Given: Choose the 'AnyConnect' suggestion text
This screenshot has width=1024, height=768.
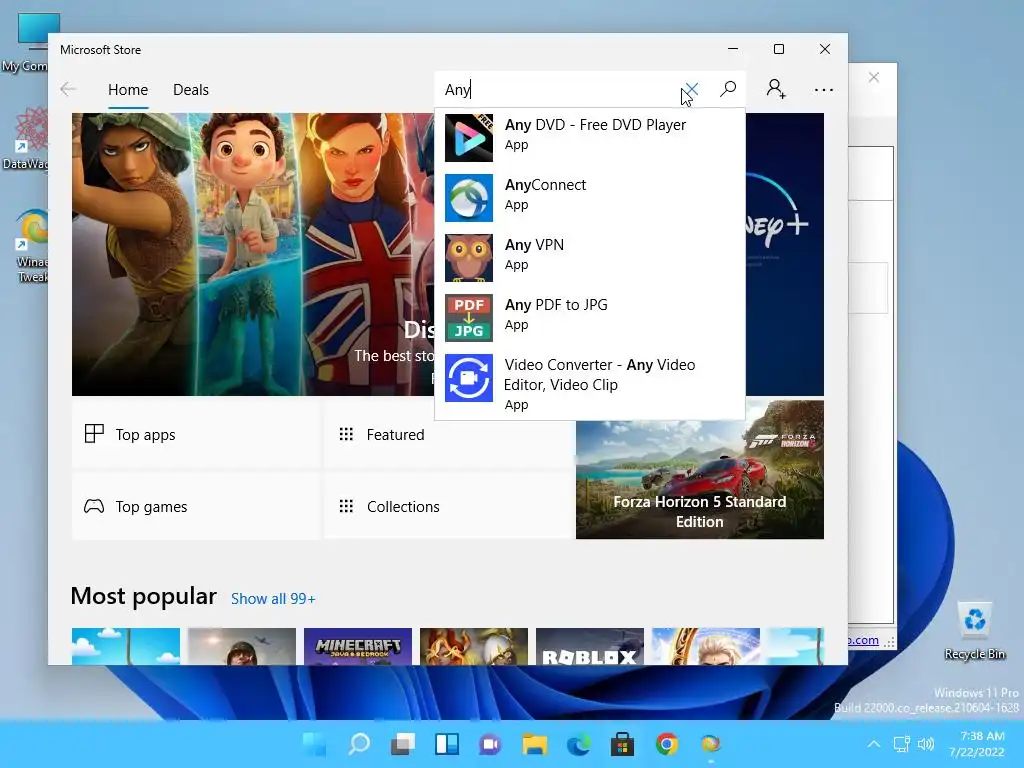Looking at the screenshot, I should tap(545, 185).
